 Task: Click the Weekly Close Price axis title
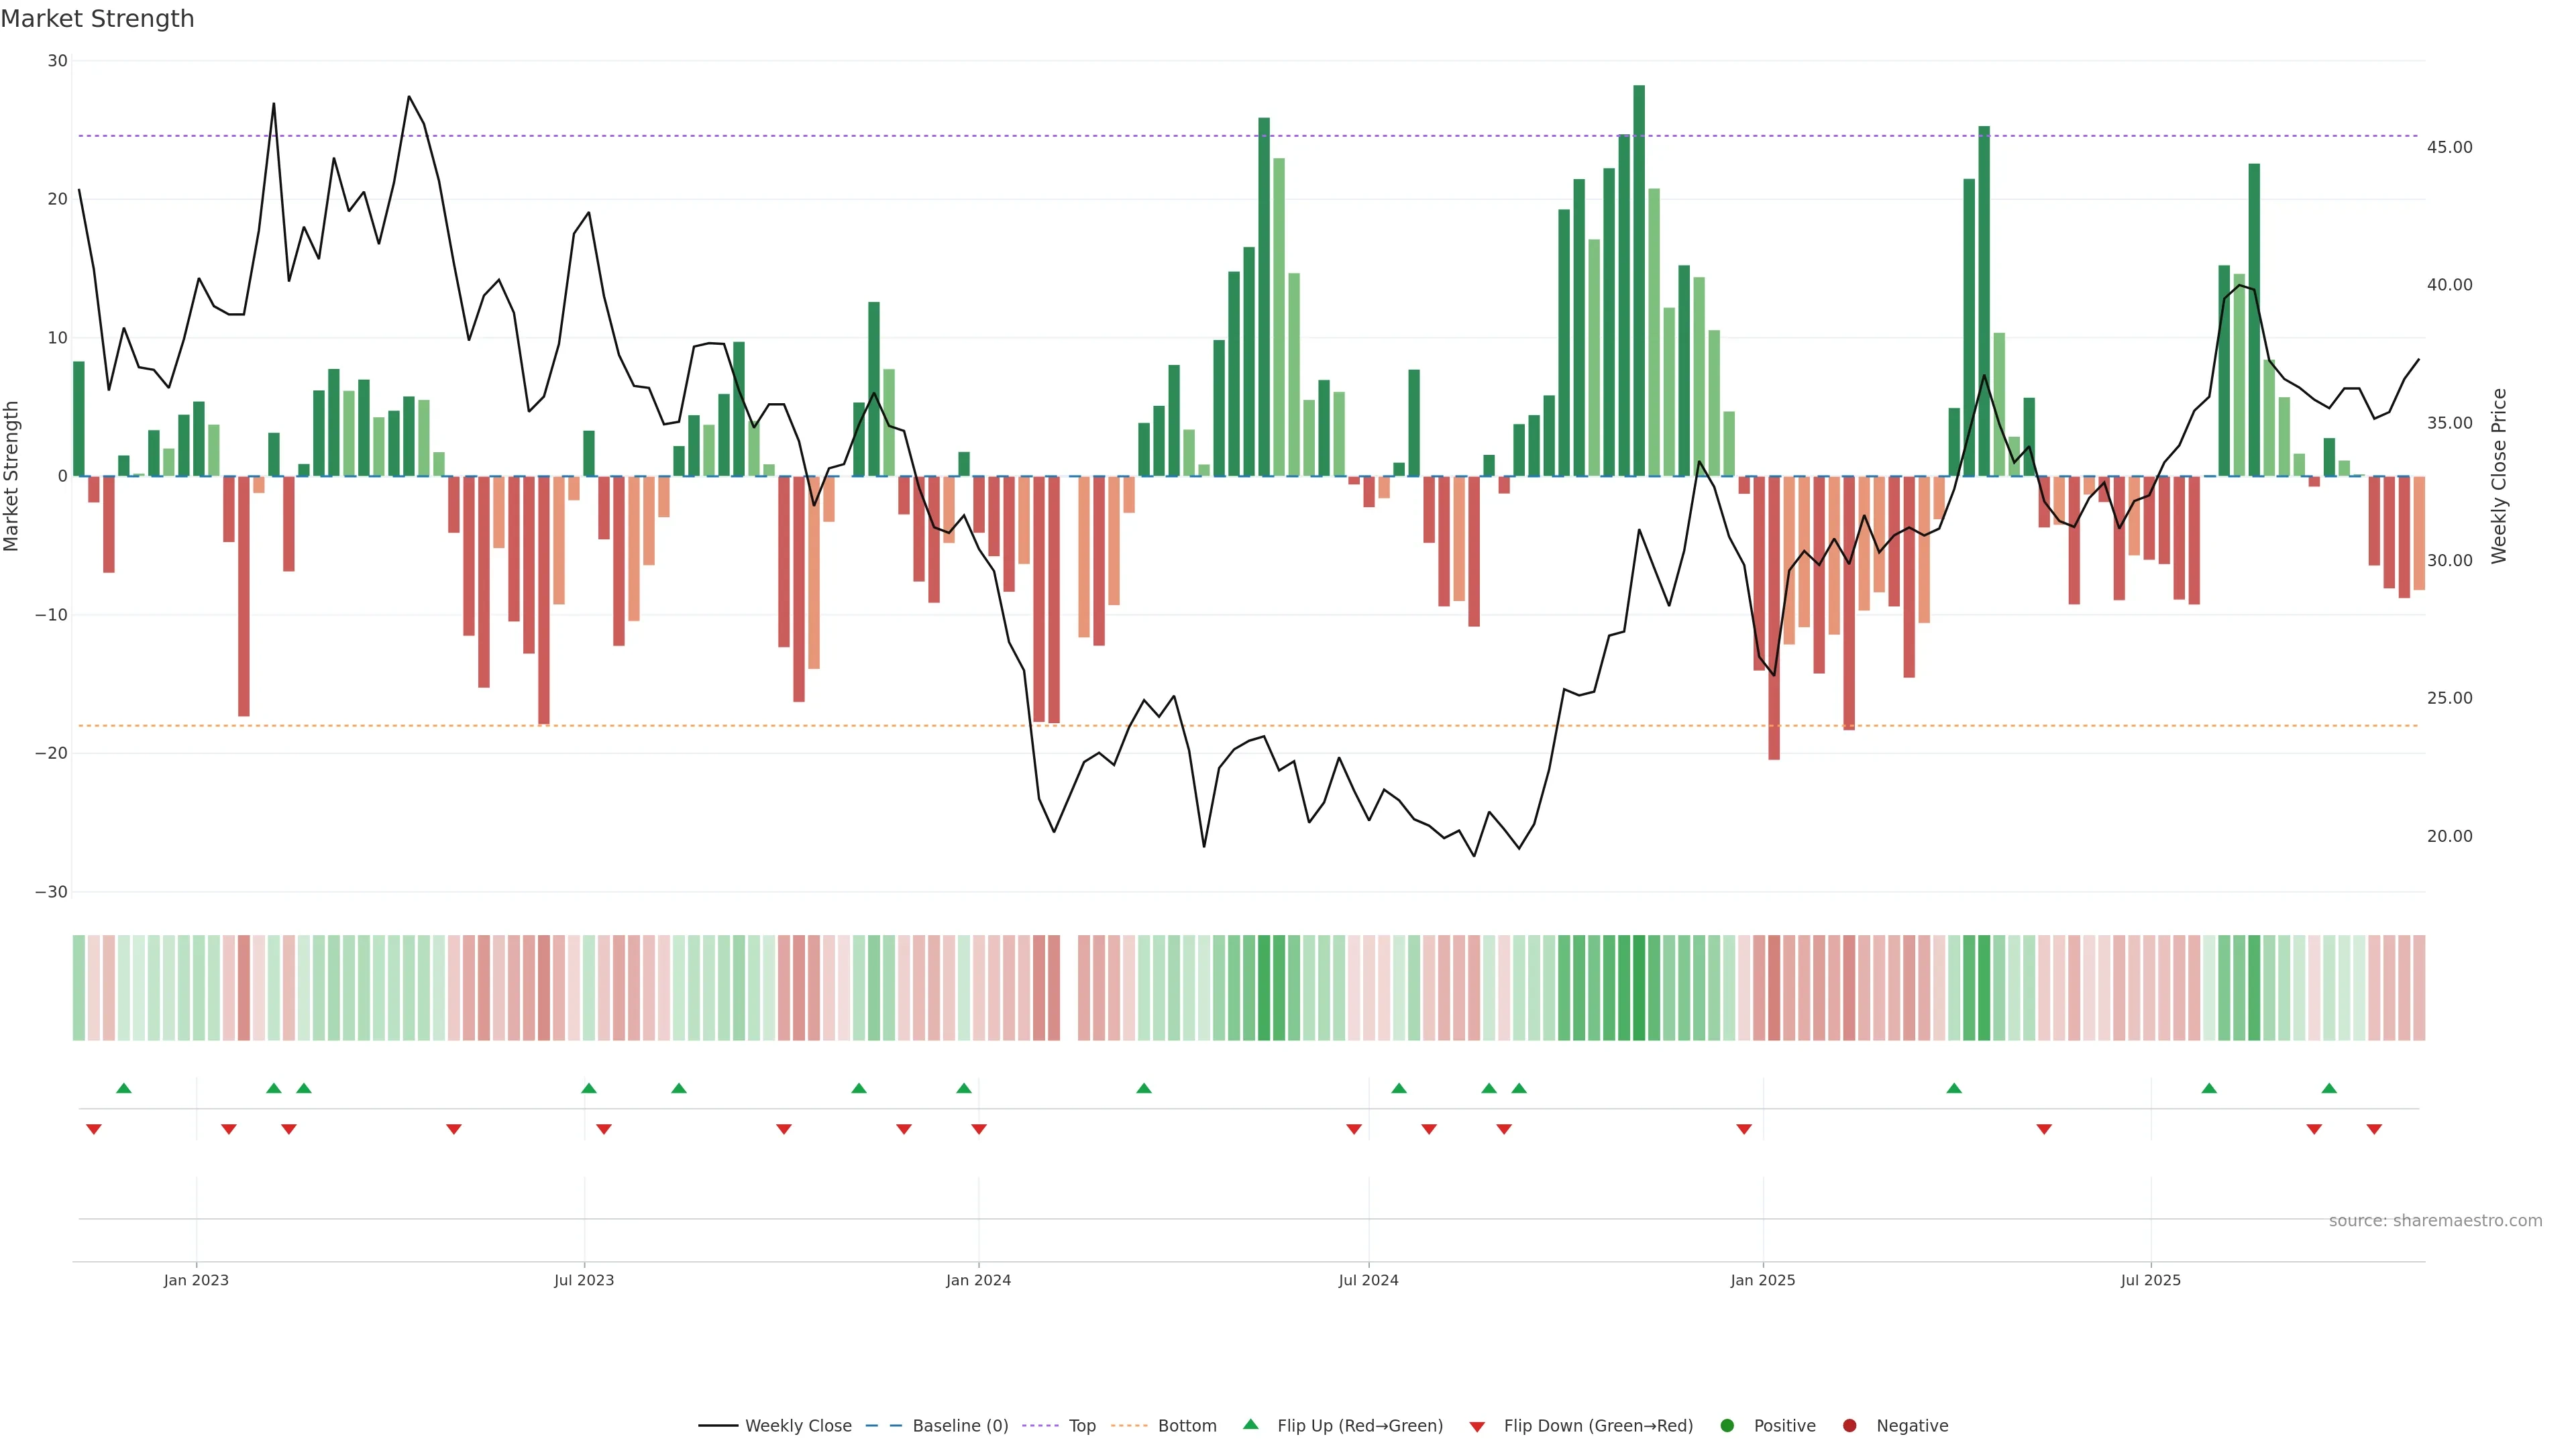[2499, 476]
